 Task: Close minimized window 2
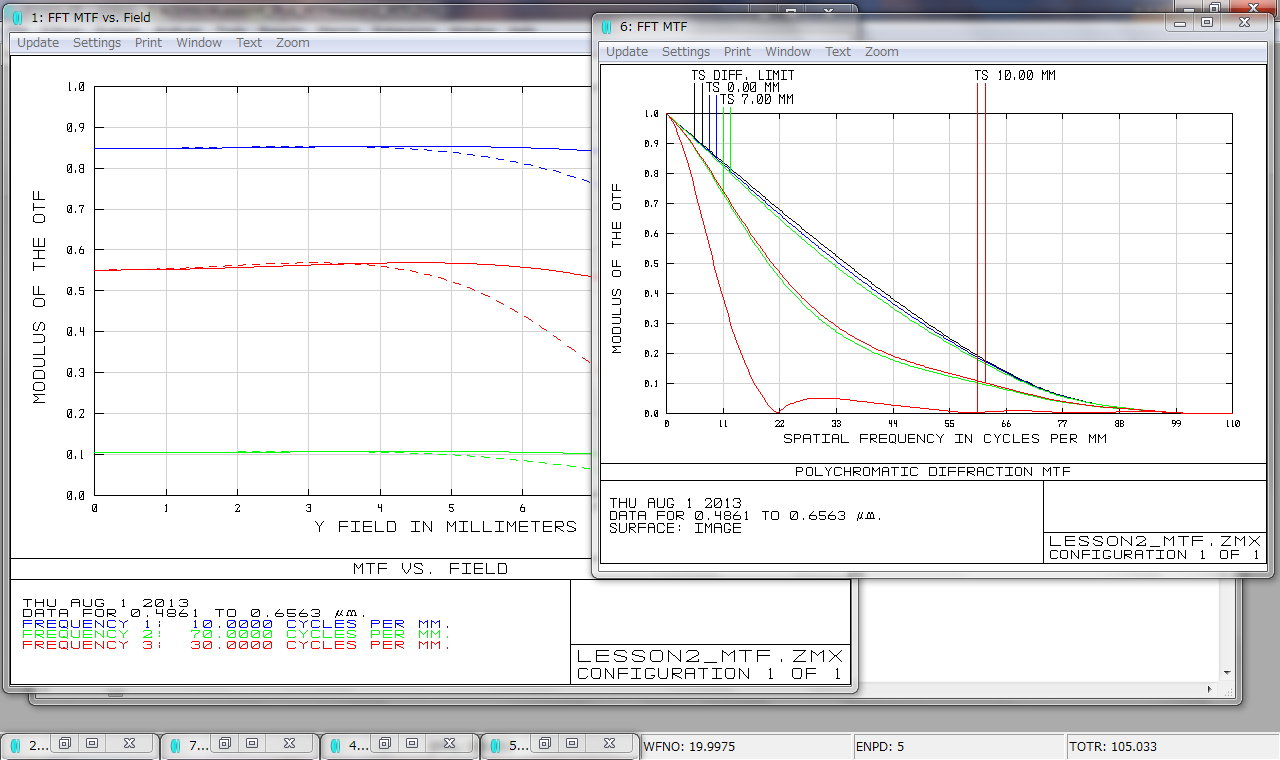tap(130, 744)
